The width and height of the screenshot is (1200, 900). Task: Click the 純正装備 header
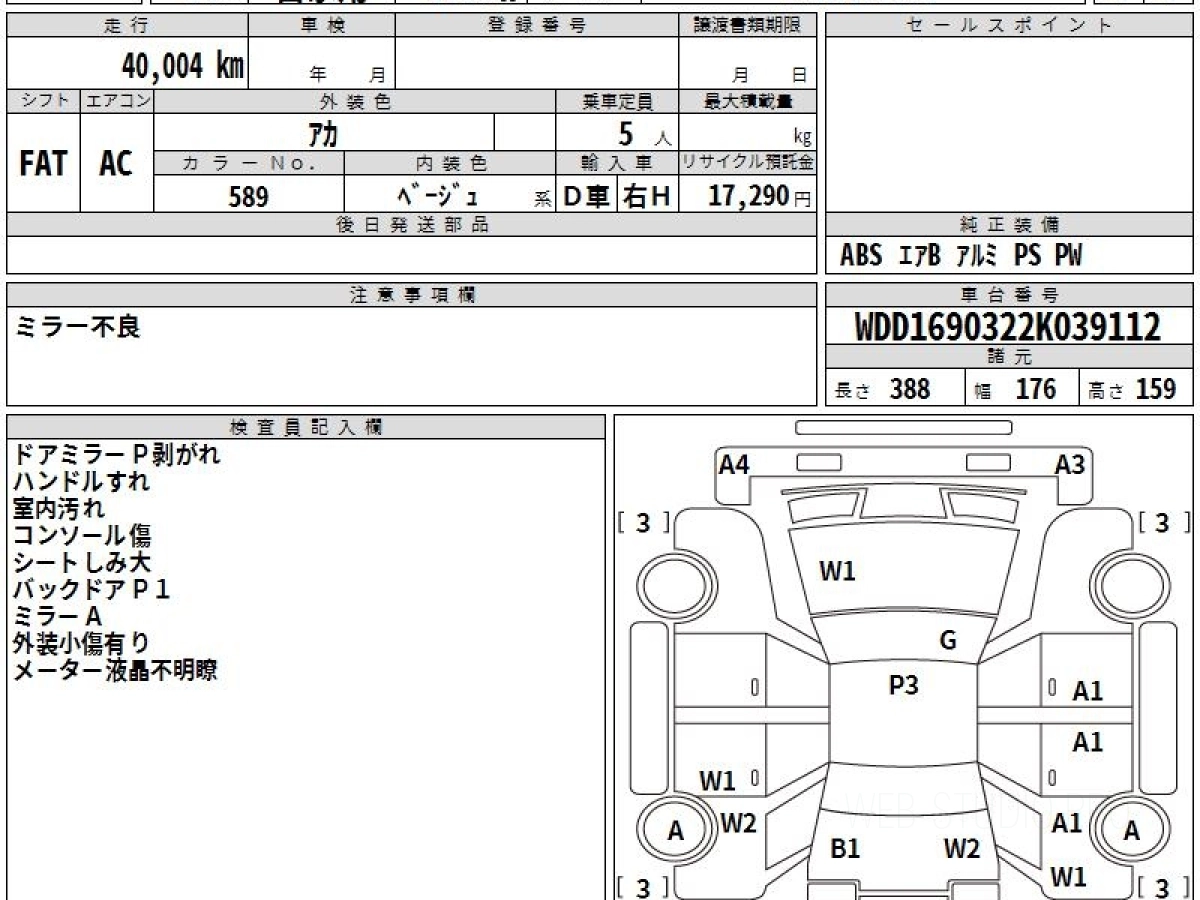click(x=1009, y=225)
